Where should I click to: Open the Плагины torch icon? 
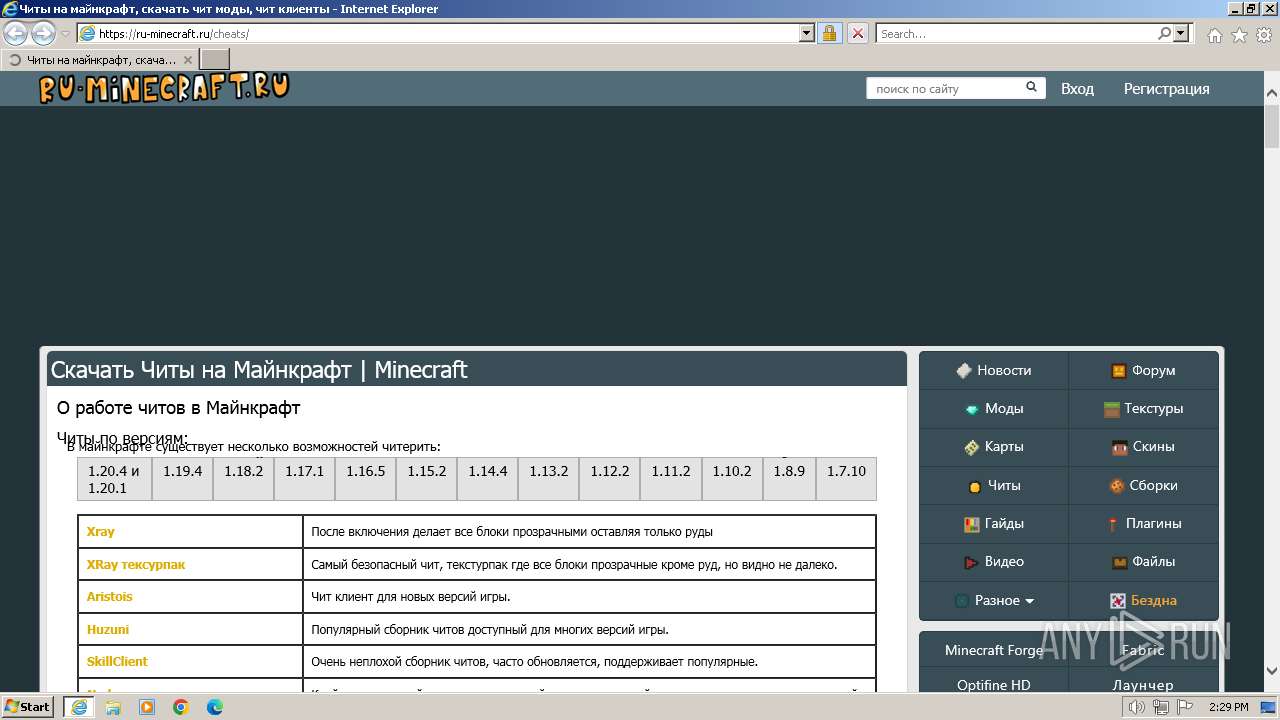[x=1113, y=524]
